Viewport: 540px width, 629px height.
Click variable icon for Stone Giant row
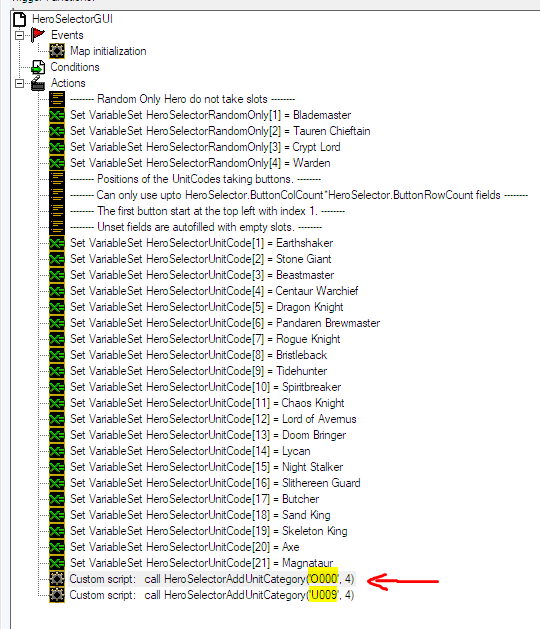point(57,259)
